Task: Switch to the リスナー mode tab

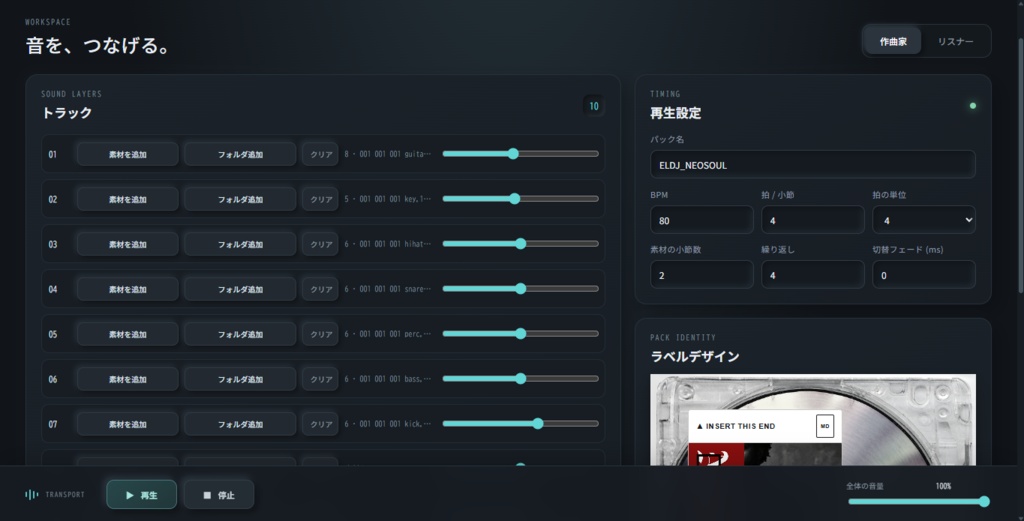Action: tap(955, 41)
